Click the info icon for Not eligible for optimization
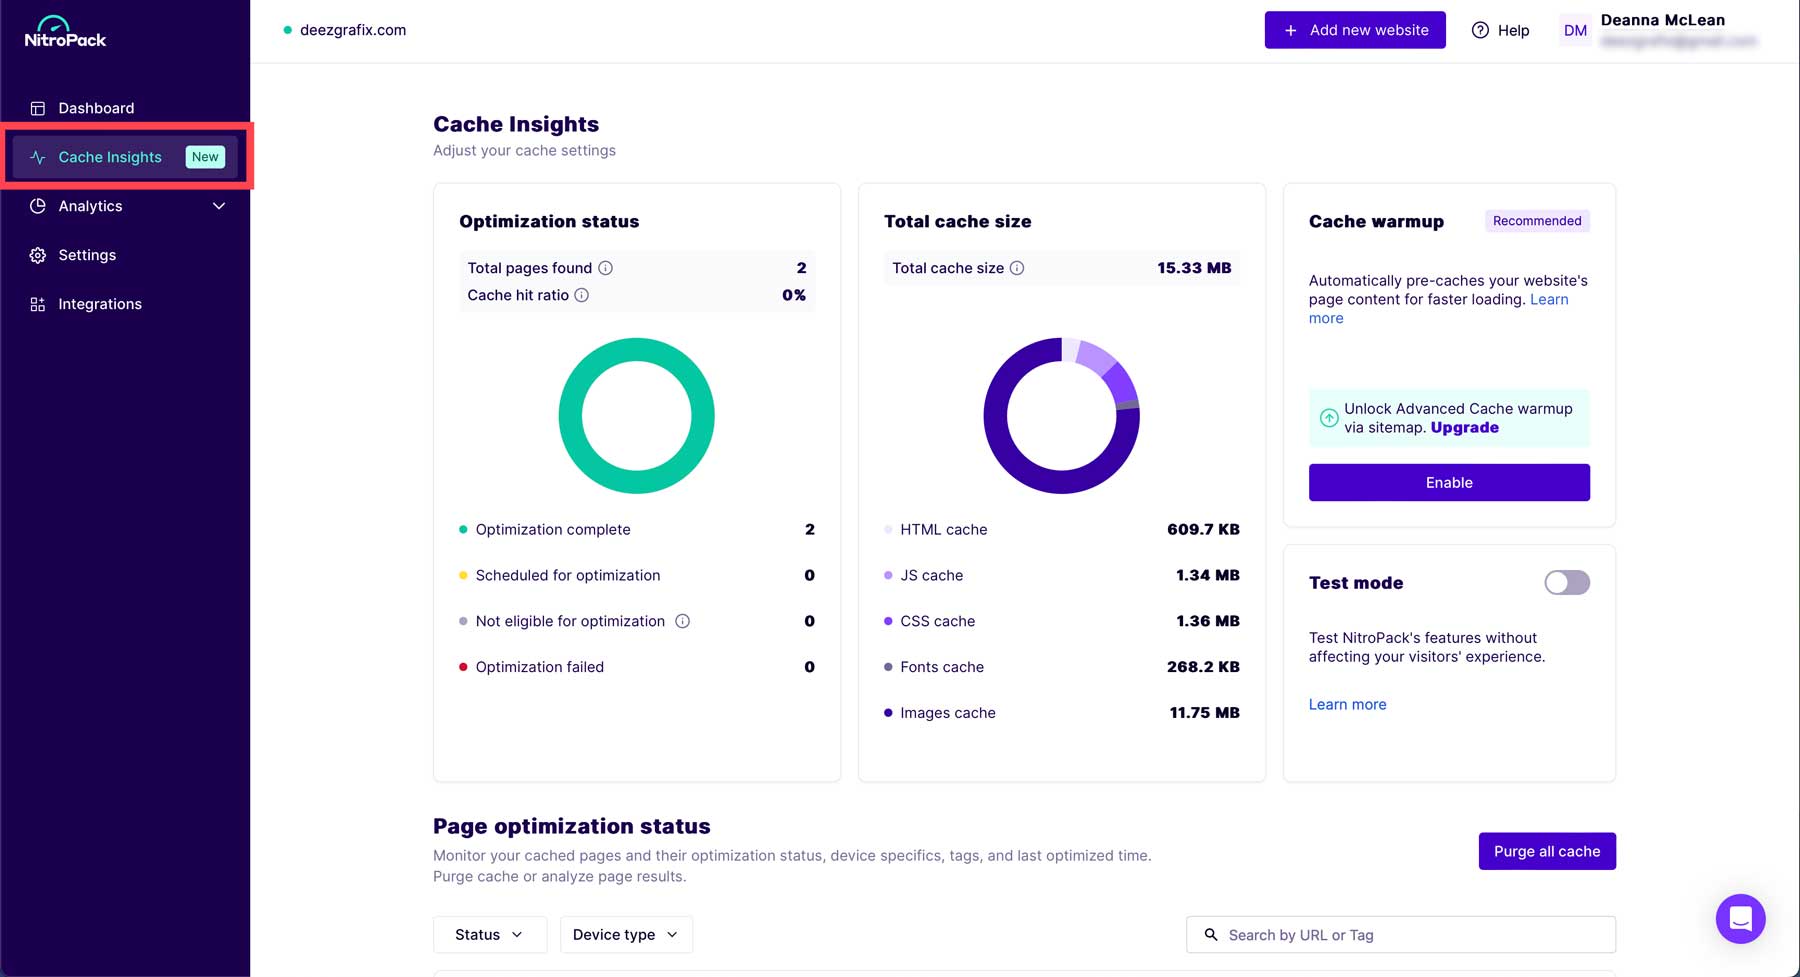Viewport: 1800px width, 977px height. coord(683,621)
